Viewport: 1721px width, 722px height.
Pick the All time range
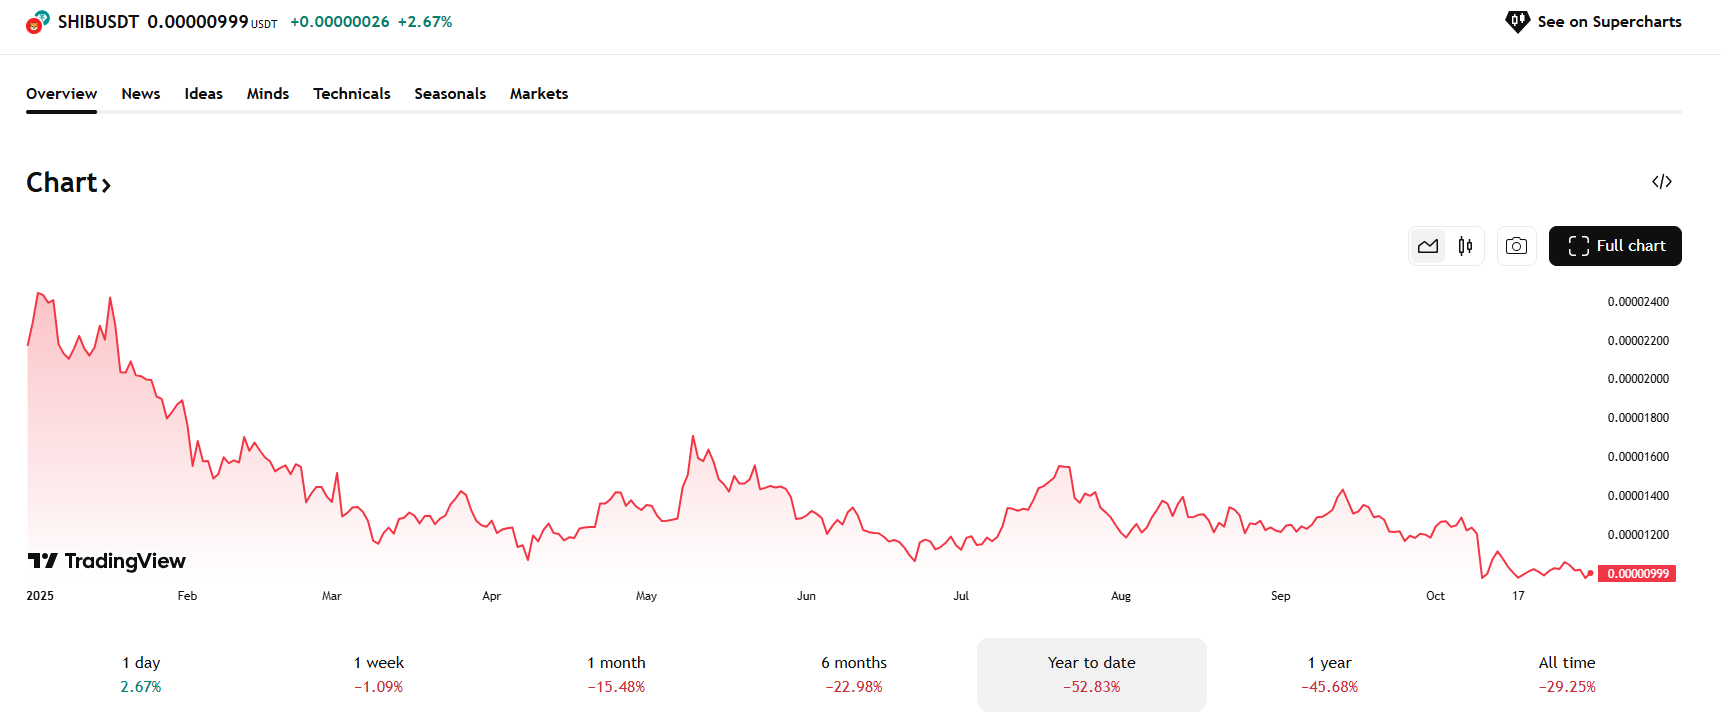1566,674
